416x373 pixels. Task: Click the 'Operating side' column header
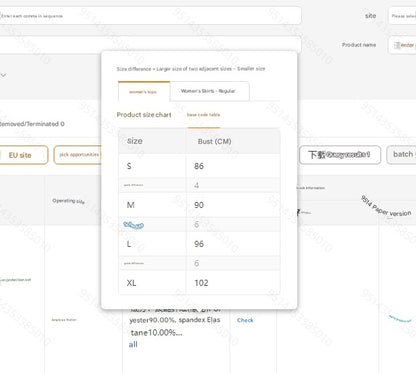[x=68, y=201]
